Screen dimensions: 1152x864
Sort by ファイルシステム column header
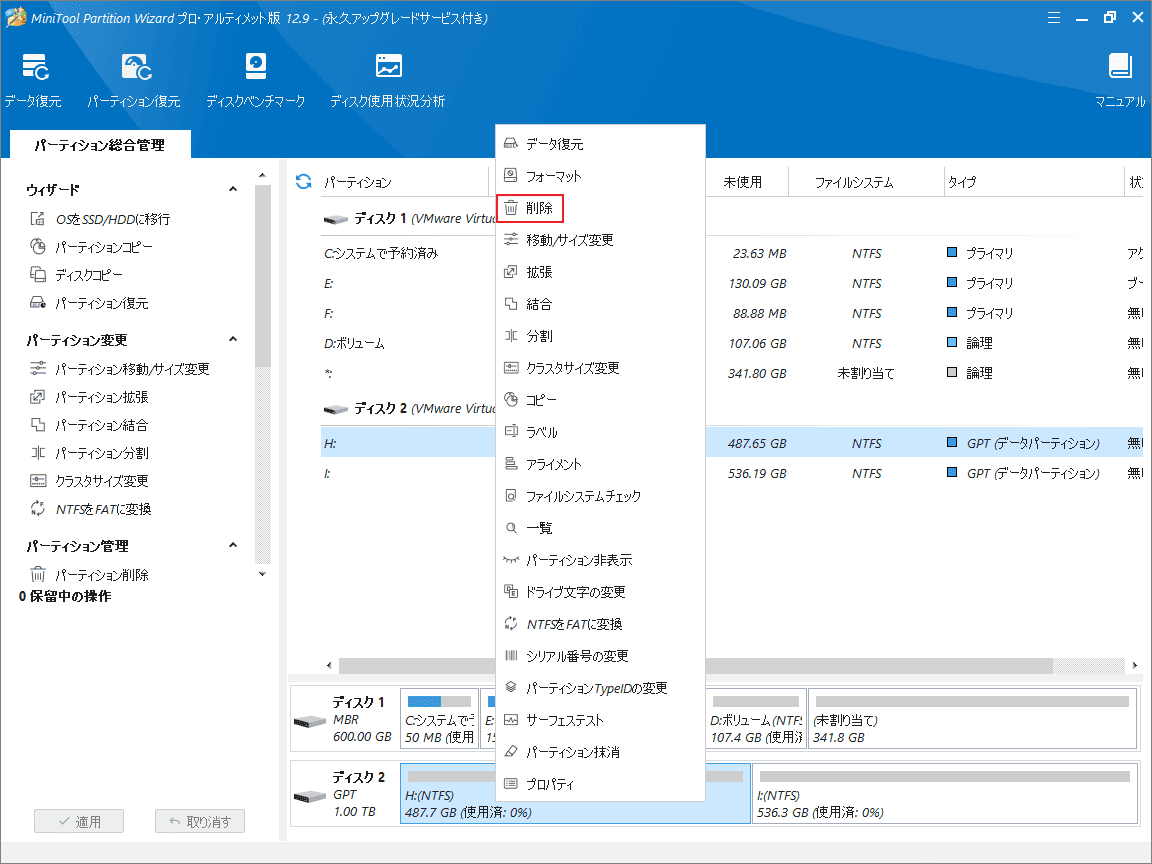coord(854,181)
